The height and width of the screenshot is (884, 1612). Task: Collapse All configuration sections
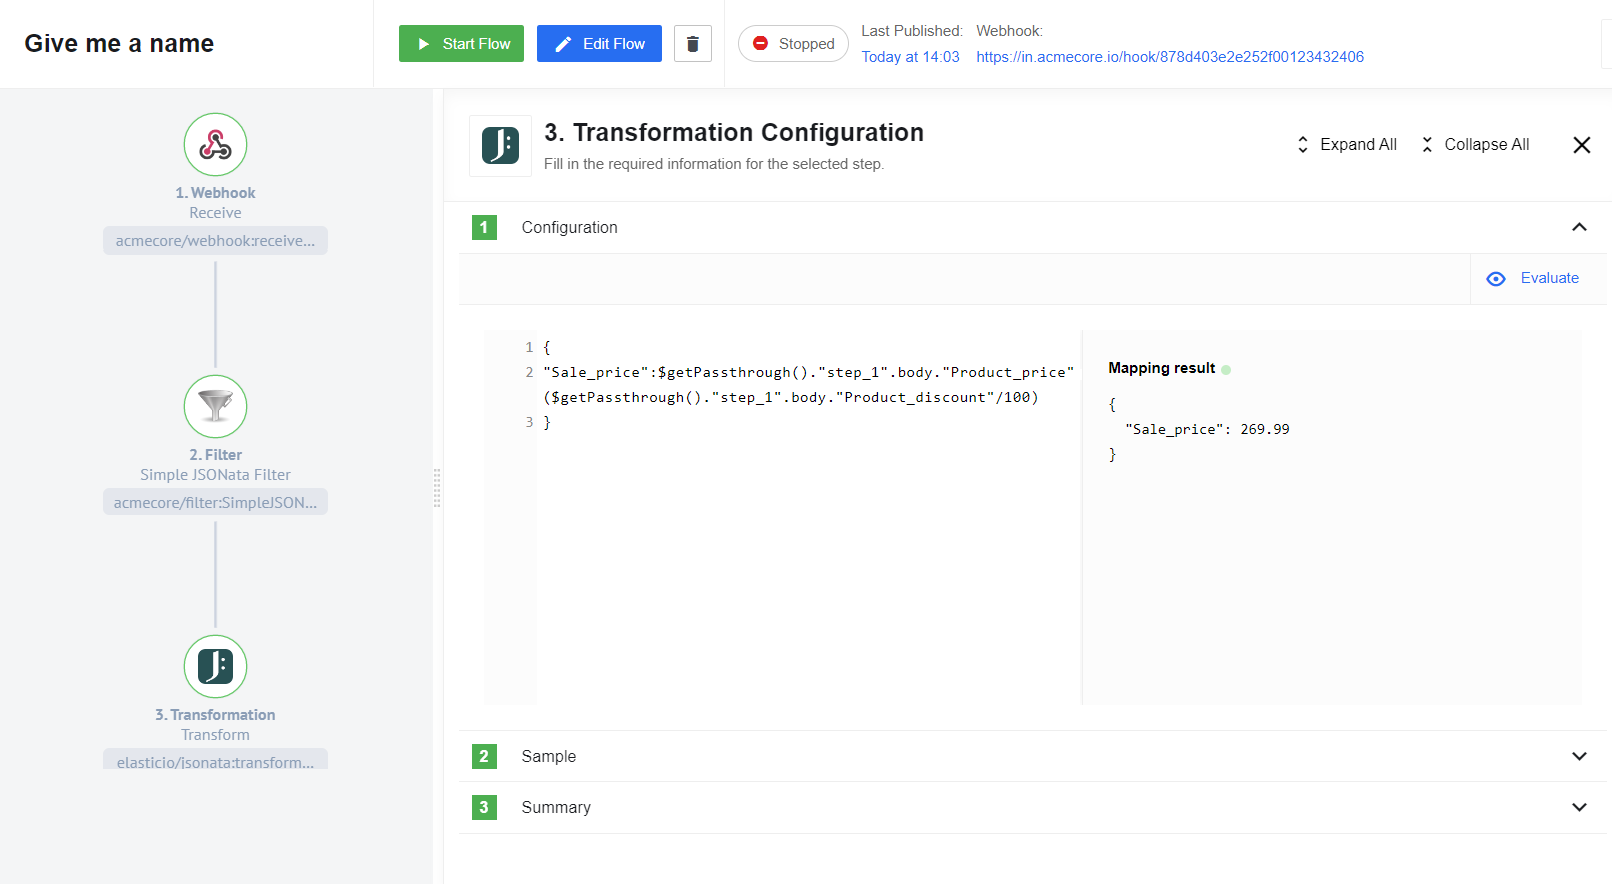(1475, 145)
